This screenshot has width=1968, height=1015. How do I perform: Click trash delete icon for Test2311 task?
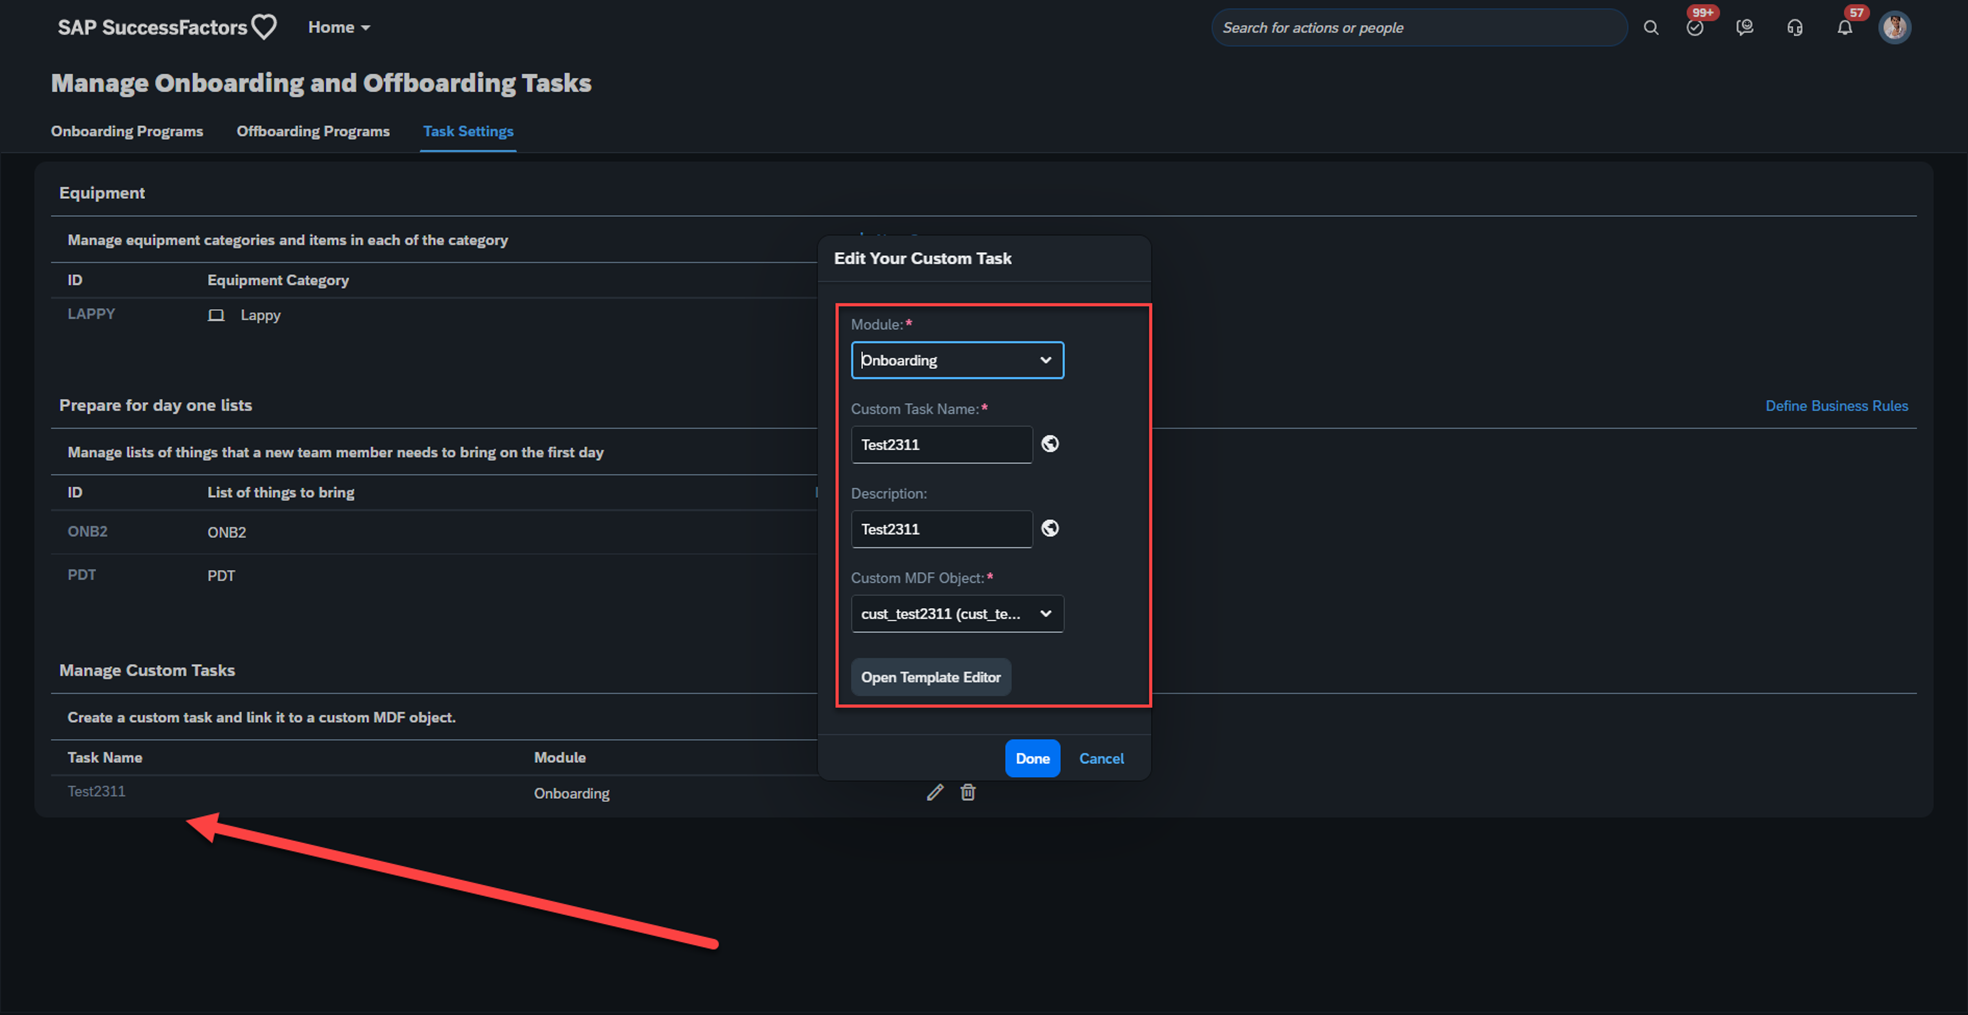pyautogui.click(x=968, y=792)
